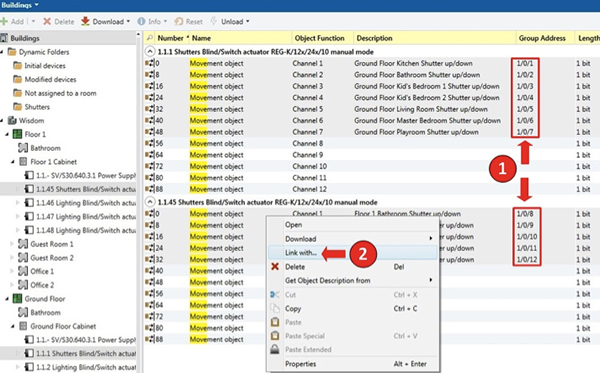Click the Wisdom building icon in tree
Image resolution: width=600 pixels, height=373 pixels.
12,121
